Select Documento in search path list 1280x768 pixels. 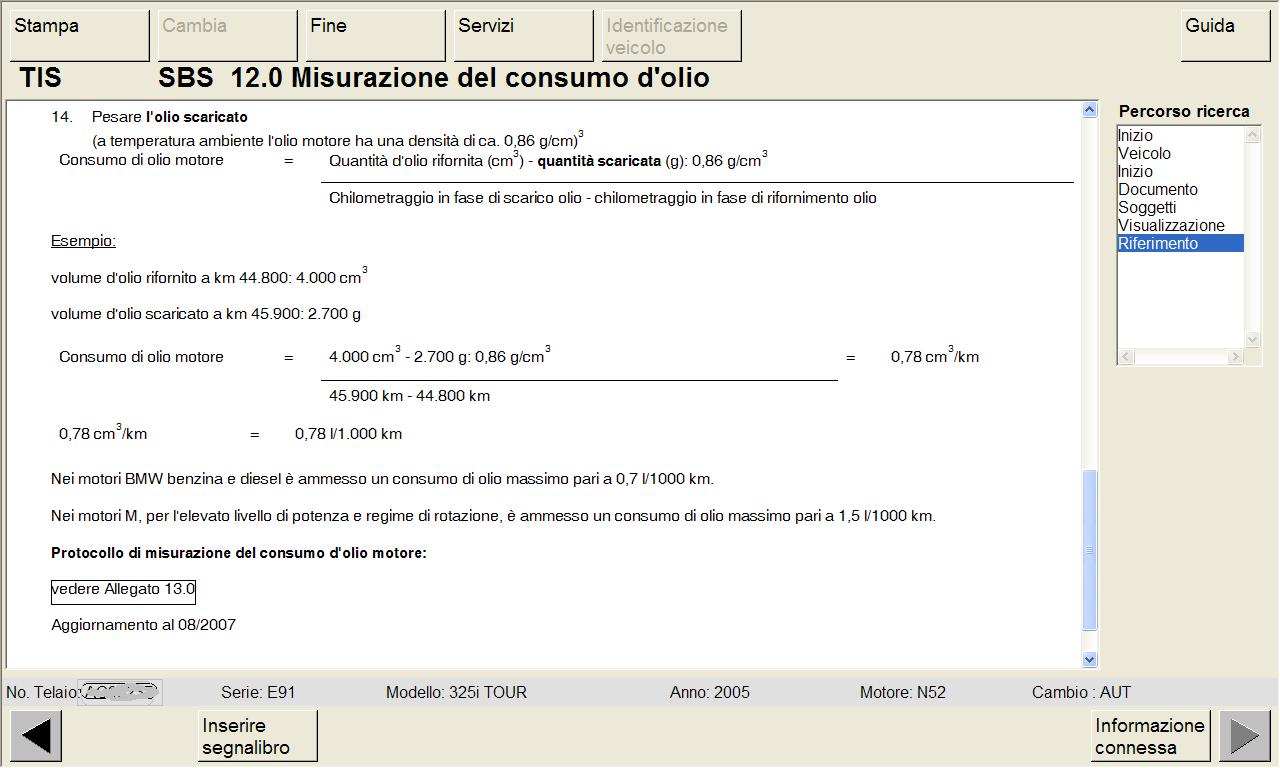click(x=1157, y=189)
